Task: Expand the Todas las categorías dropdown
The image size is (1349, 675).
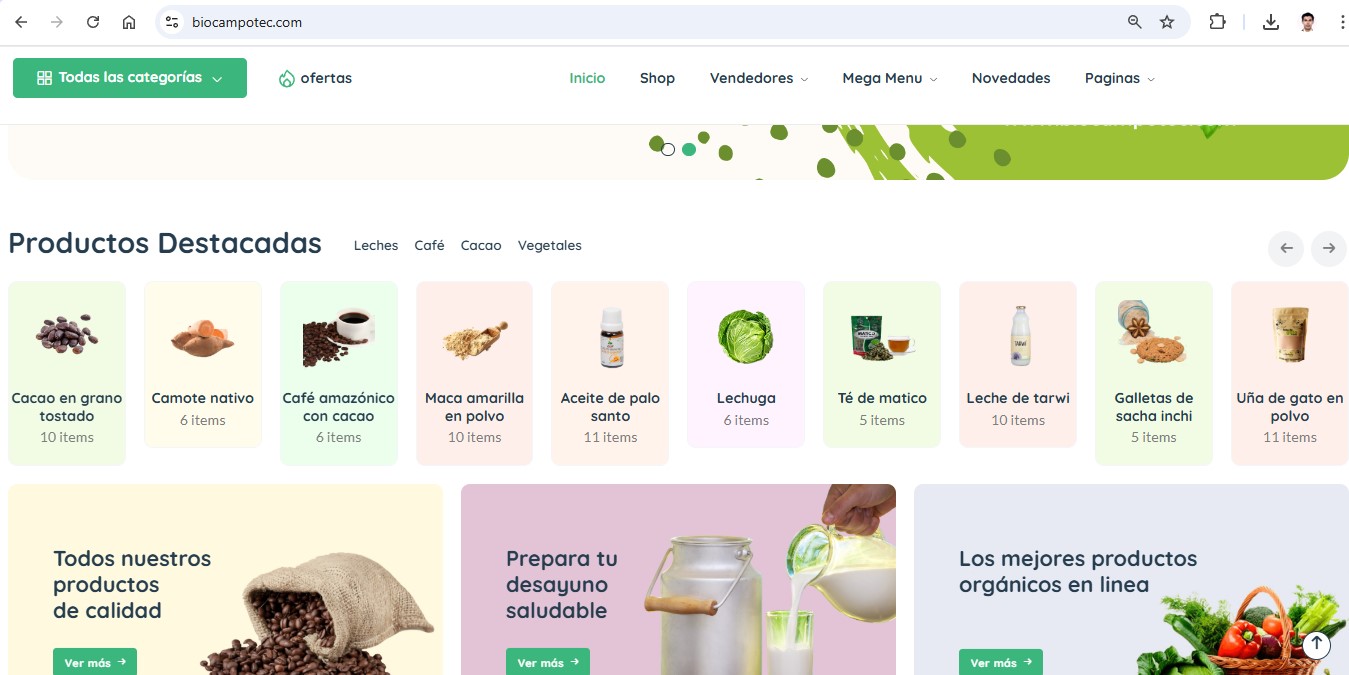Action: [130, 78]
